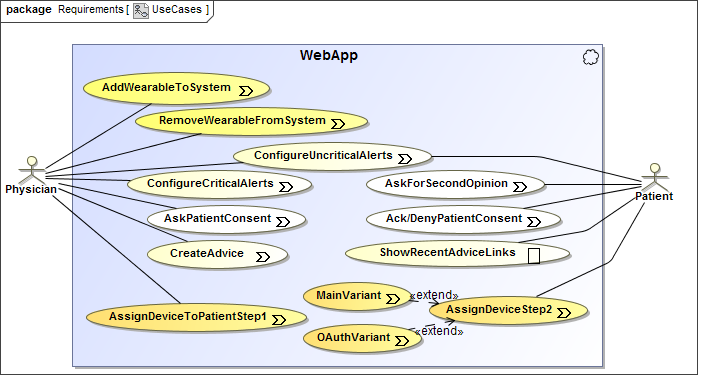Click the arrow icon on AskPatientConsent
701x376 pixels.
coord(283,222)
